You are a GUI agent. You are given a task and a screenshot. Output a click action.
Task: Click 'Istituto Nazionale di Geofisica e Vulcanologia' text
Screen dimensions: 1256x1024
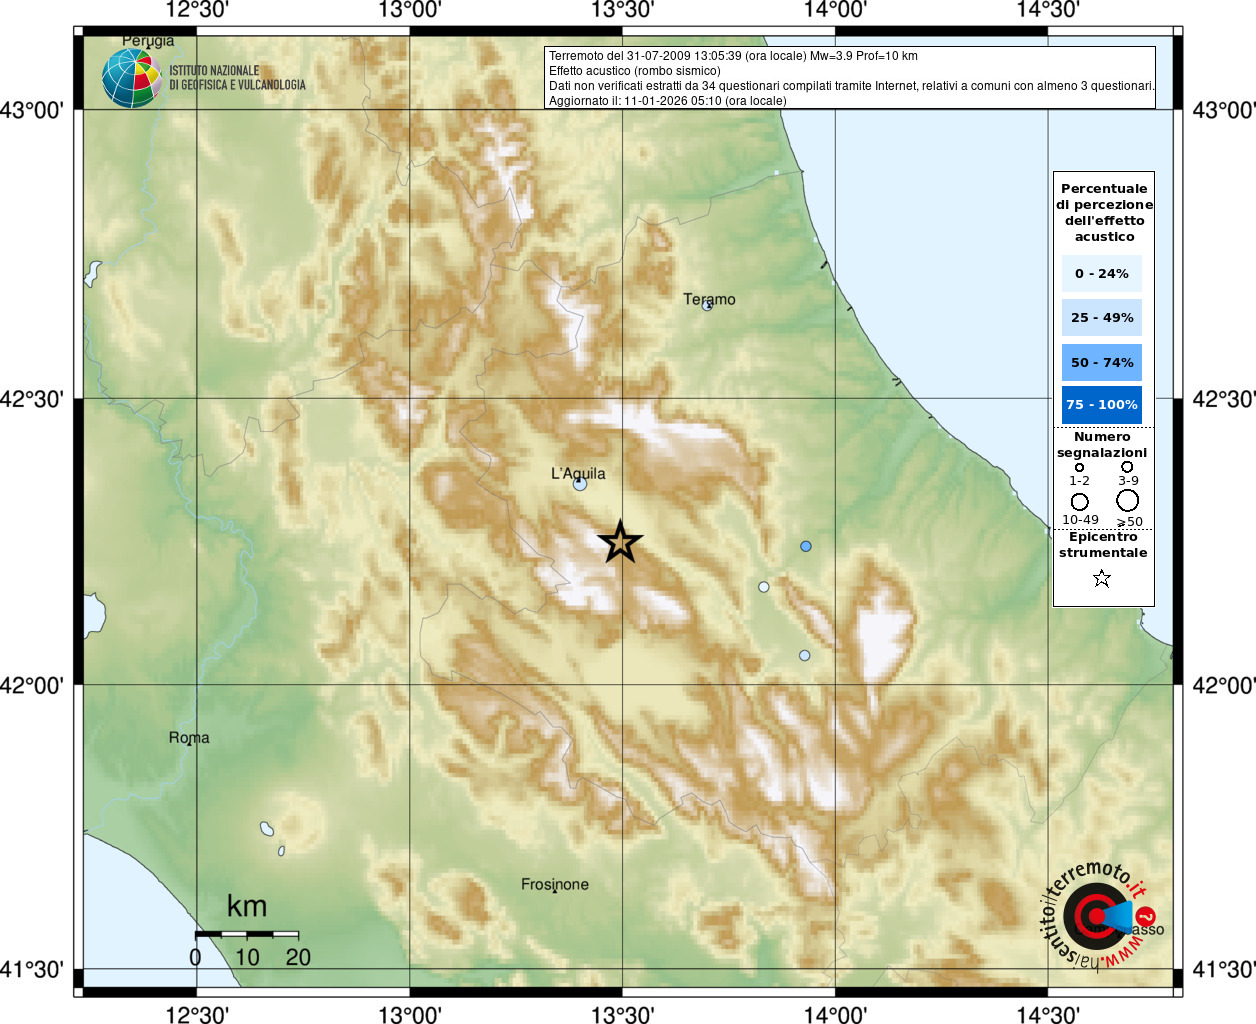coord(237,78)
